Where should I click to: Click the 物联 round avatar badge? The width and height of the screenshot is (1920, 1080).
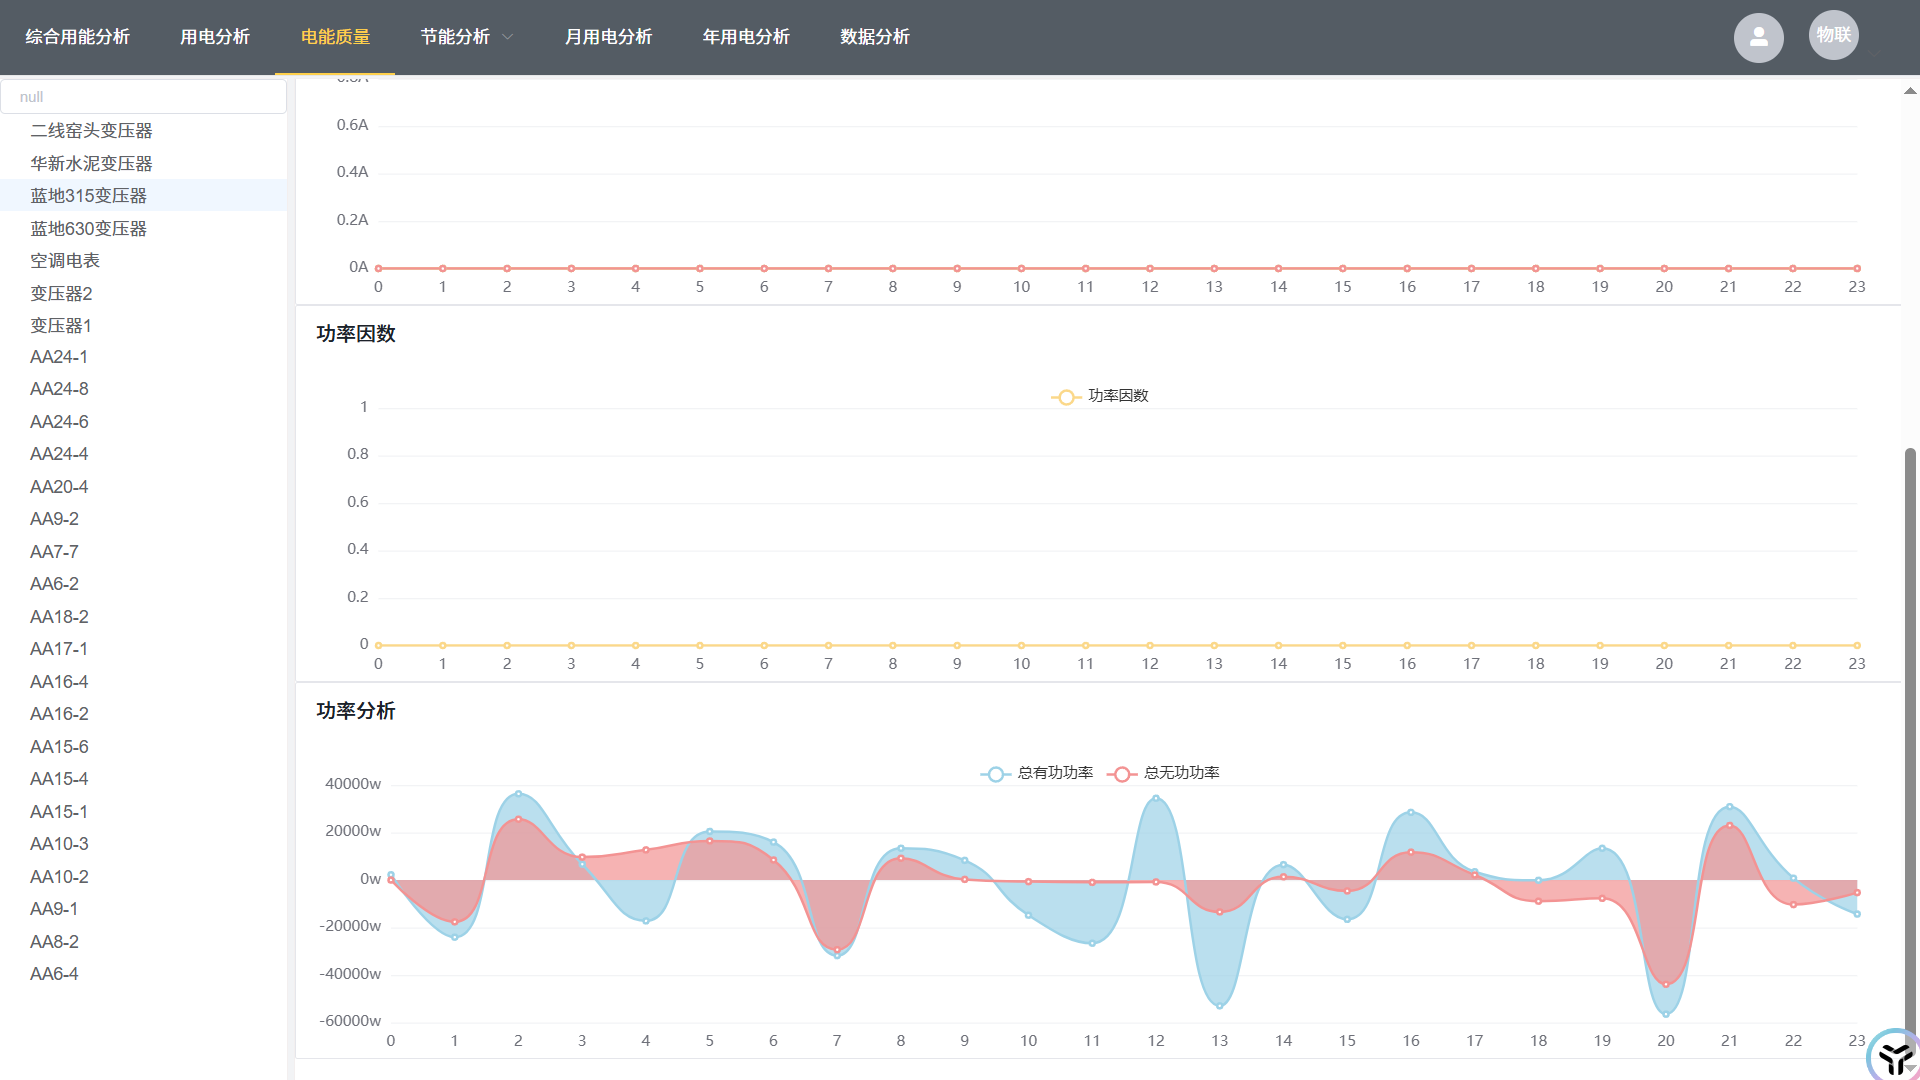coord(1833,35)
